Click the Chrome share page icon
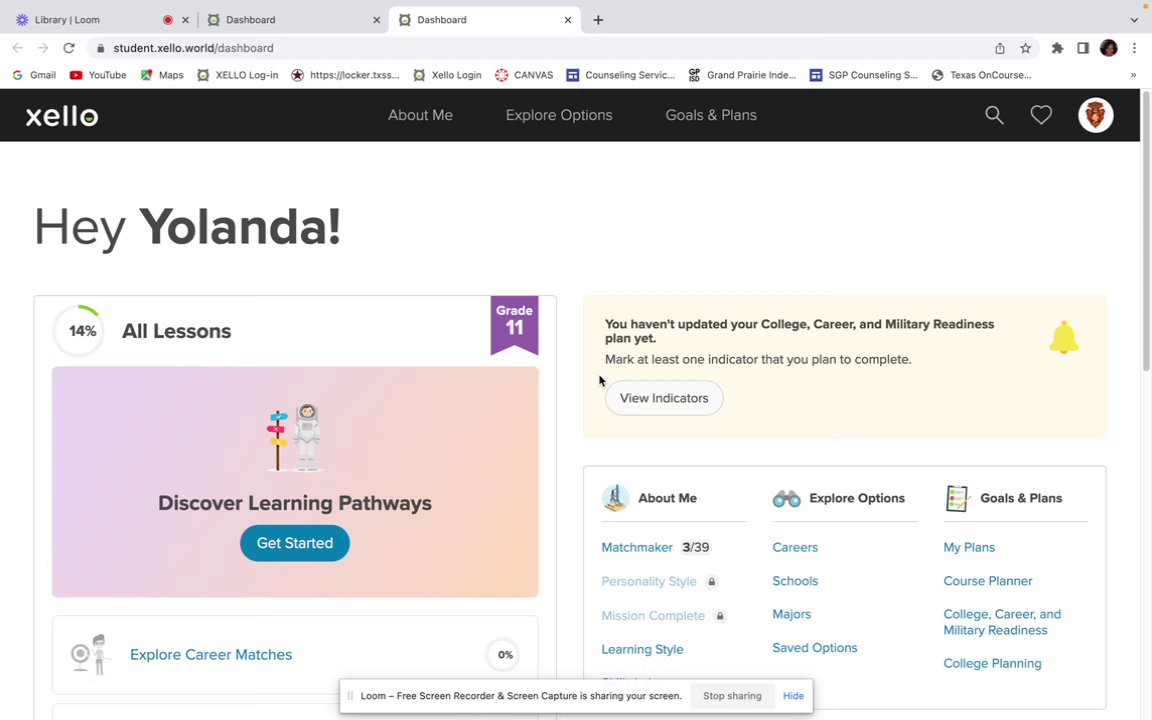 999,48
